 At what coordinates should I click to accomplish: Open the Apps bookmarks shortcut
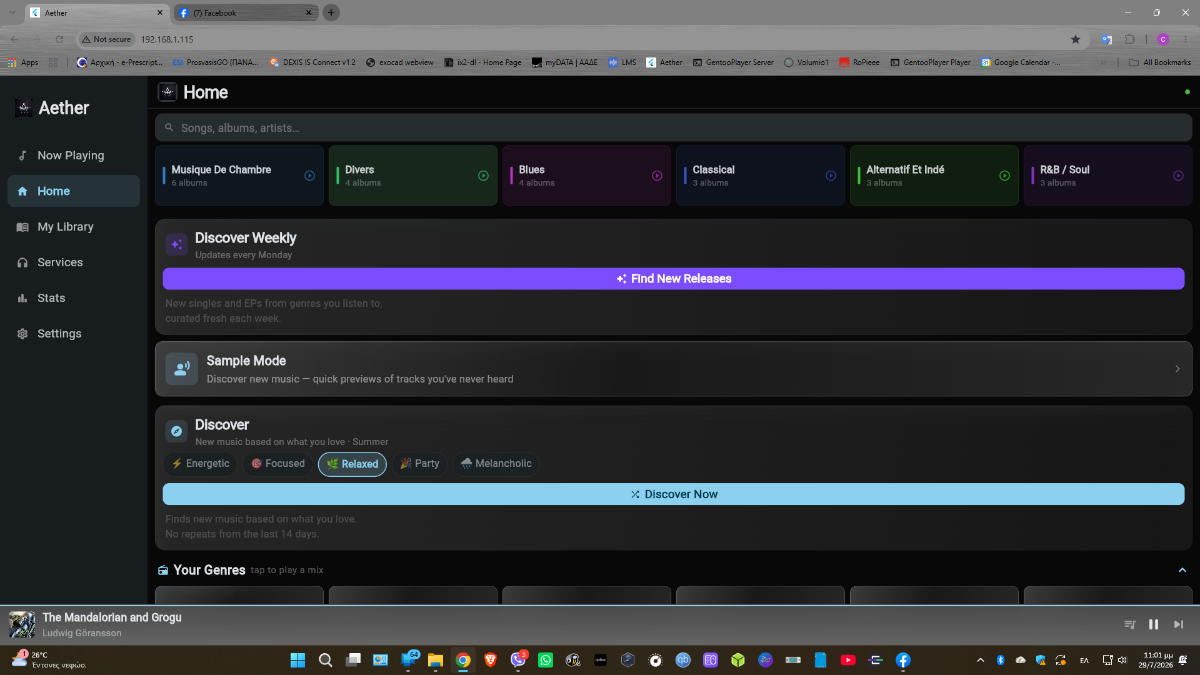23,62
